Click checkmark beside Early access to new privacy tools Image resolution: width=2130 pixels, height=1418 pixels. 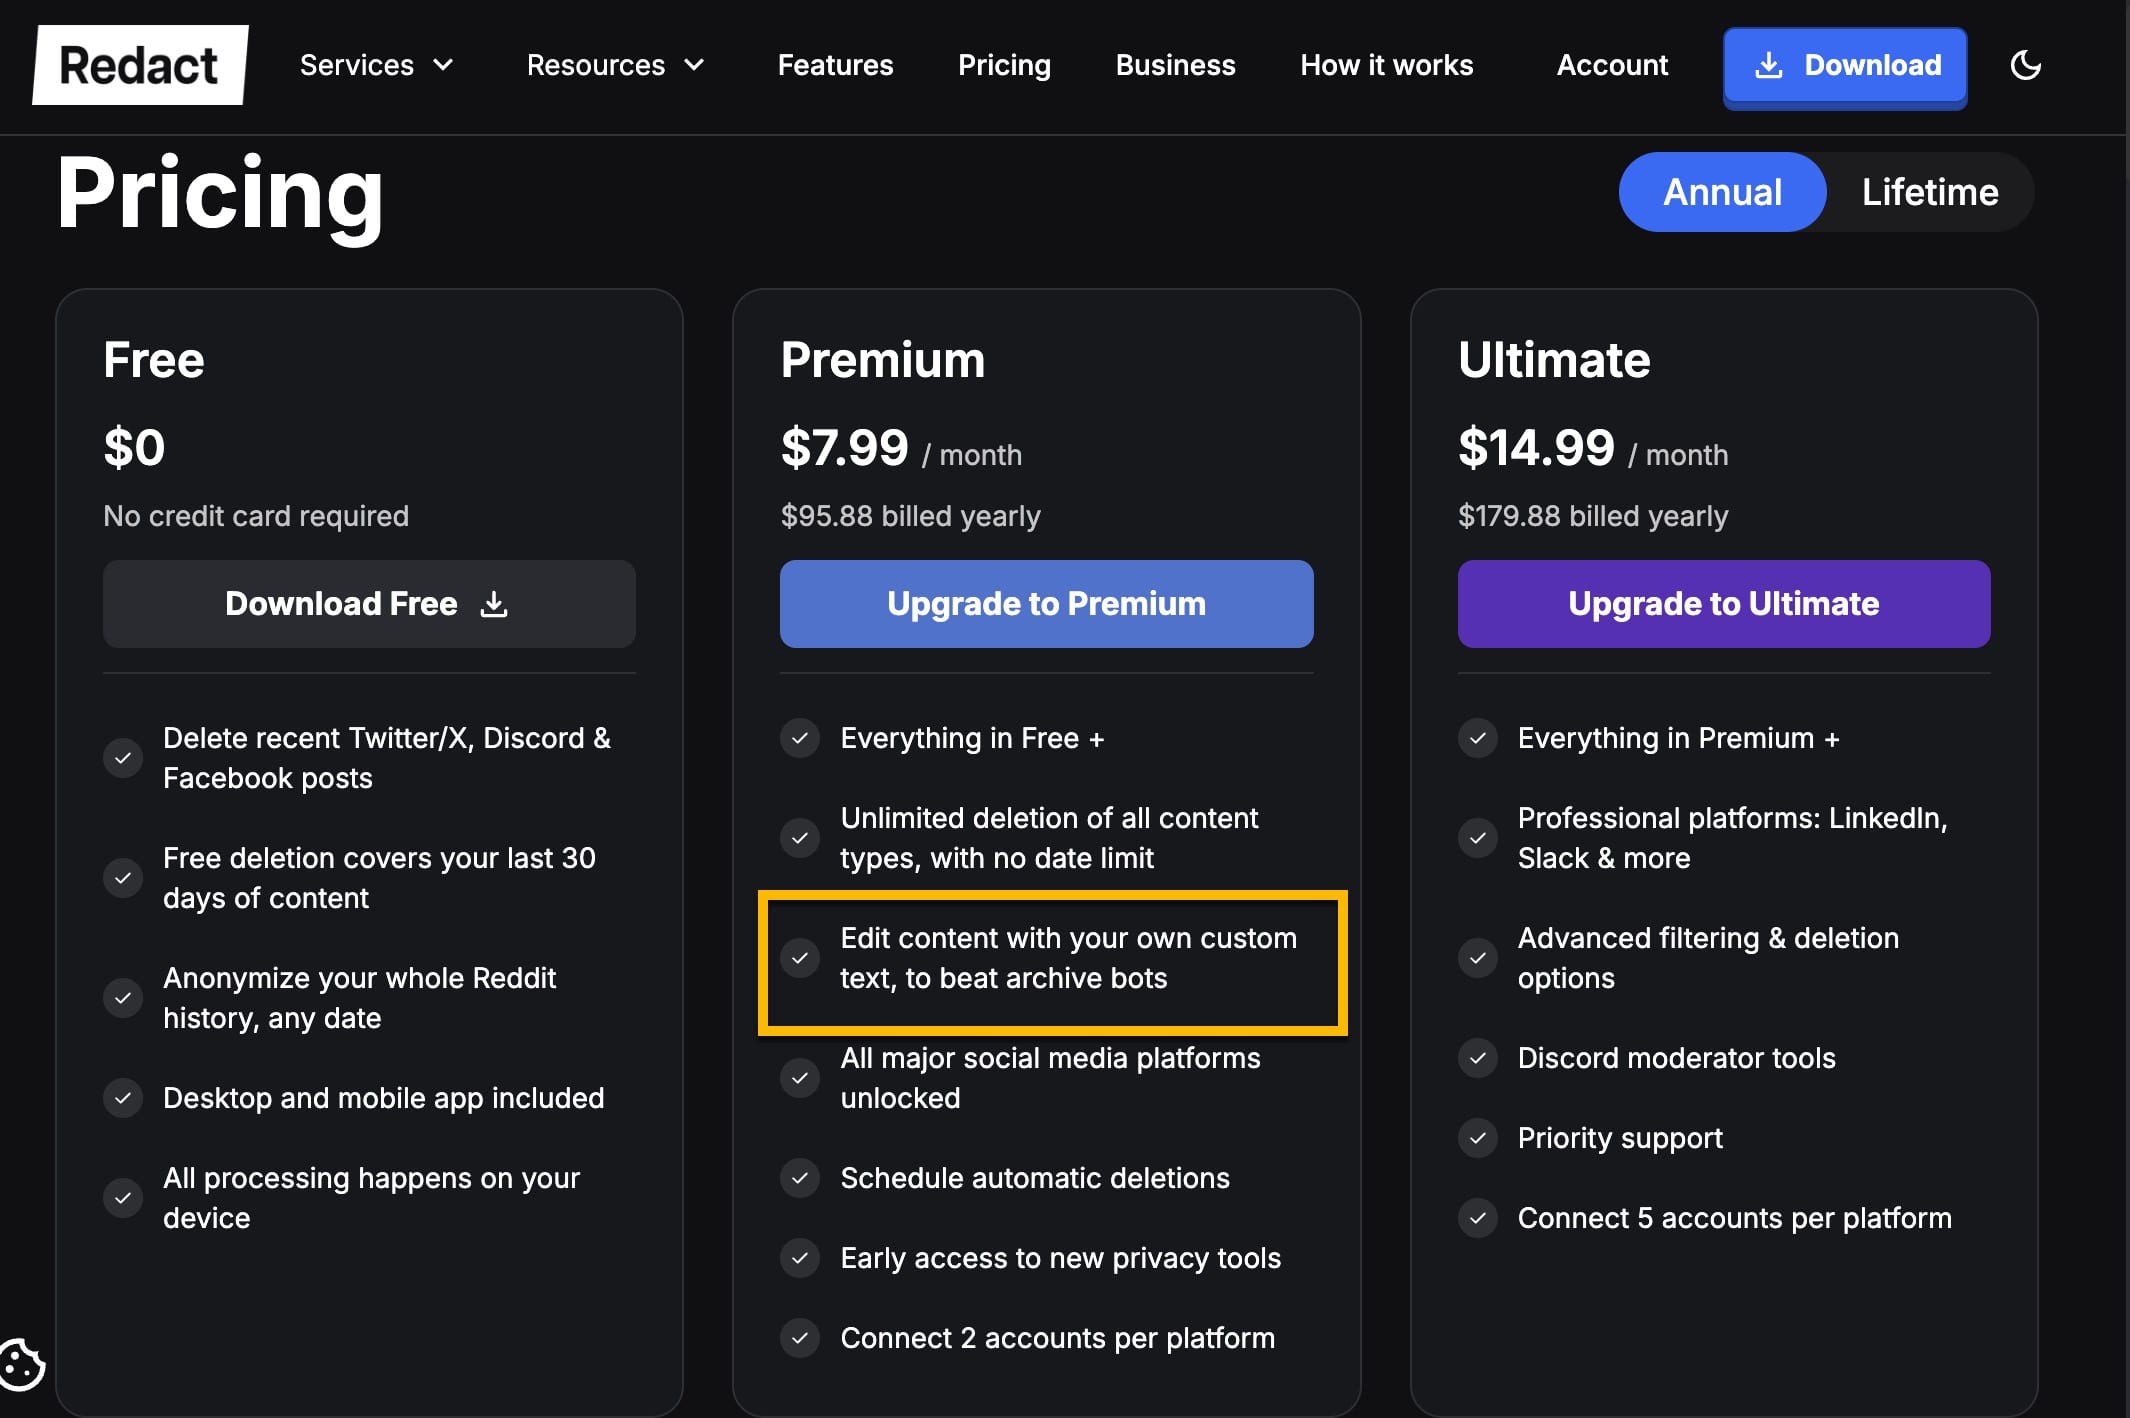tap(800, 1258)
